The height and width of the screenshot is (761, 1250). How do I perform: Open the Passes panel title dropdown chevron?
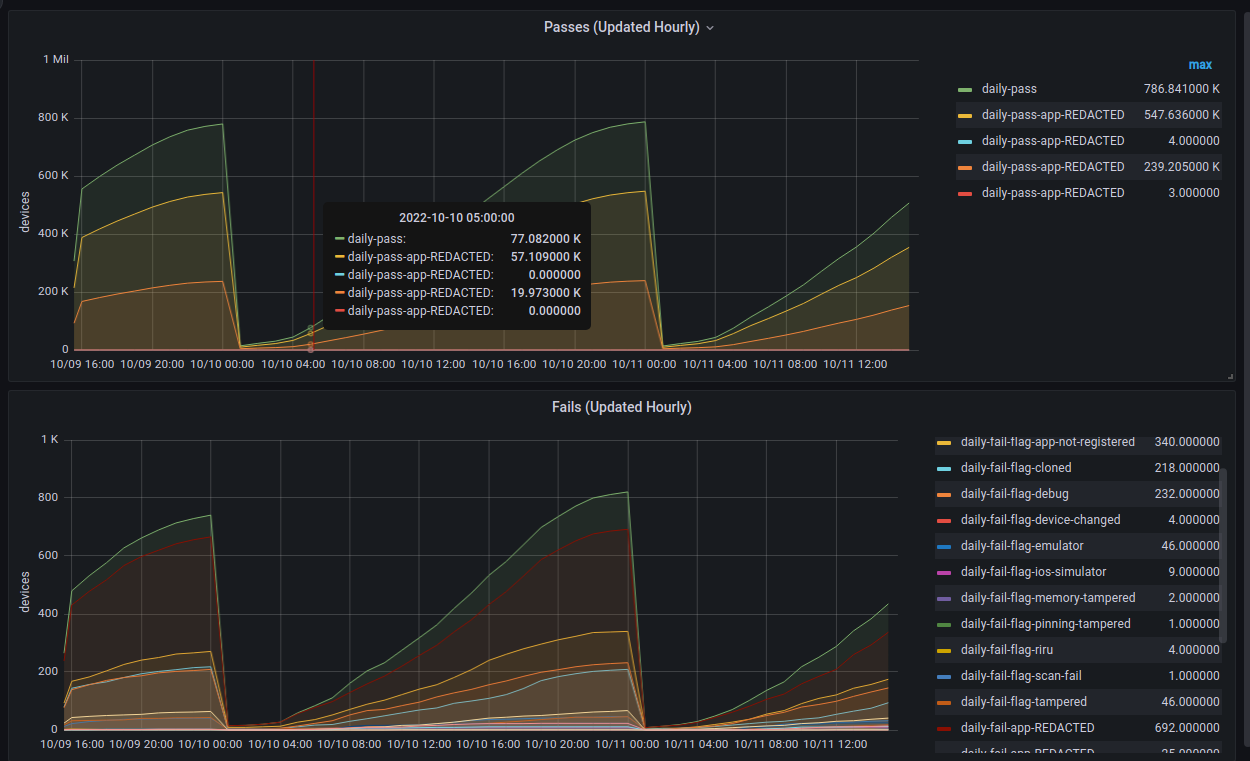710,28
